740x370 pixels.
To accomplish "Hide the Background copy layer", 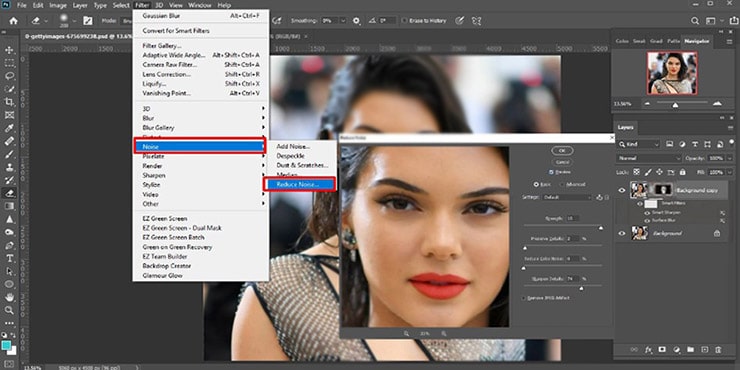I will (622, 190).
